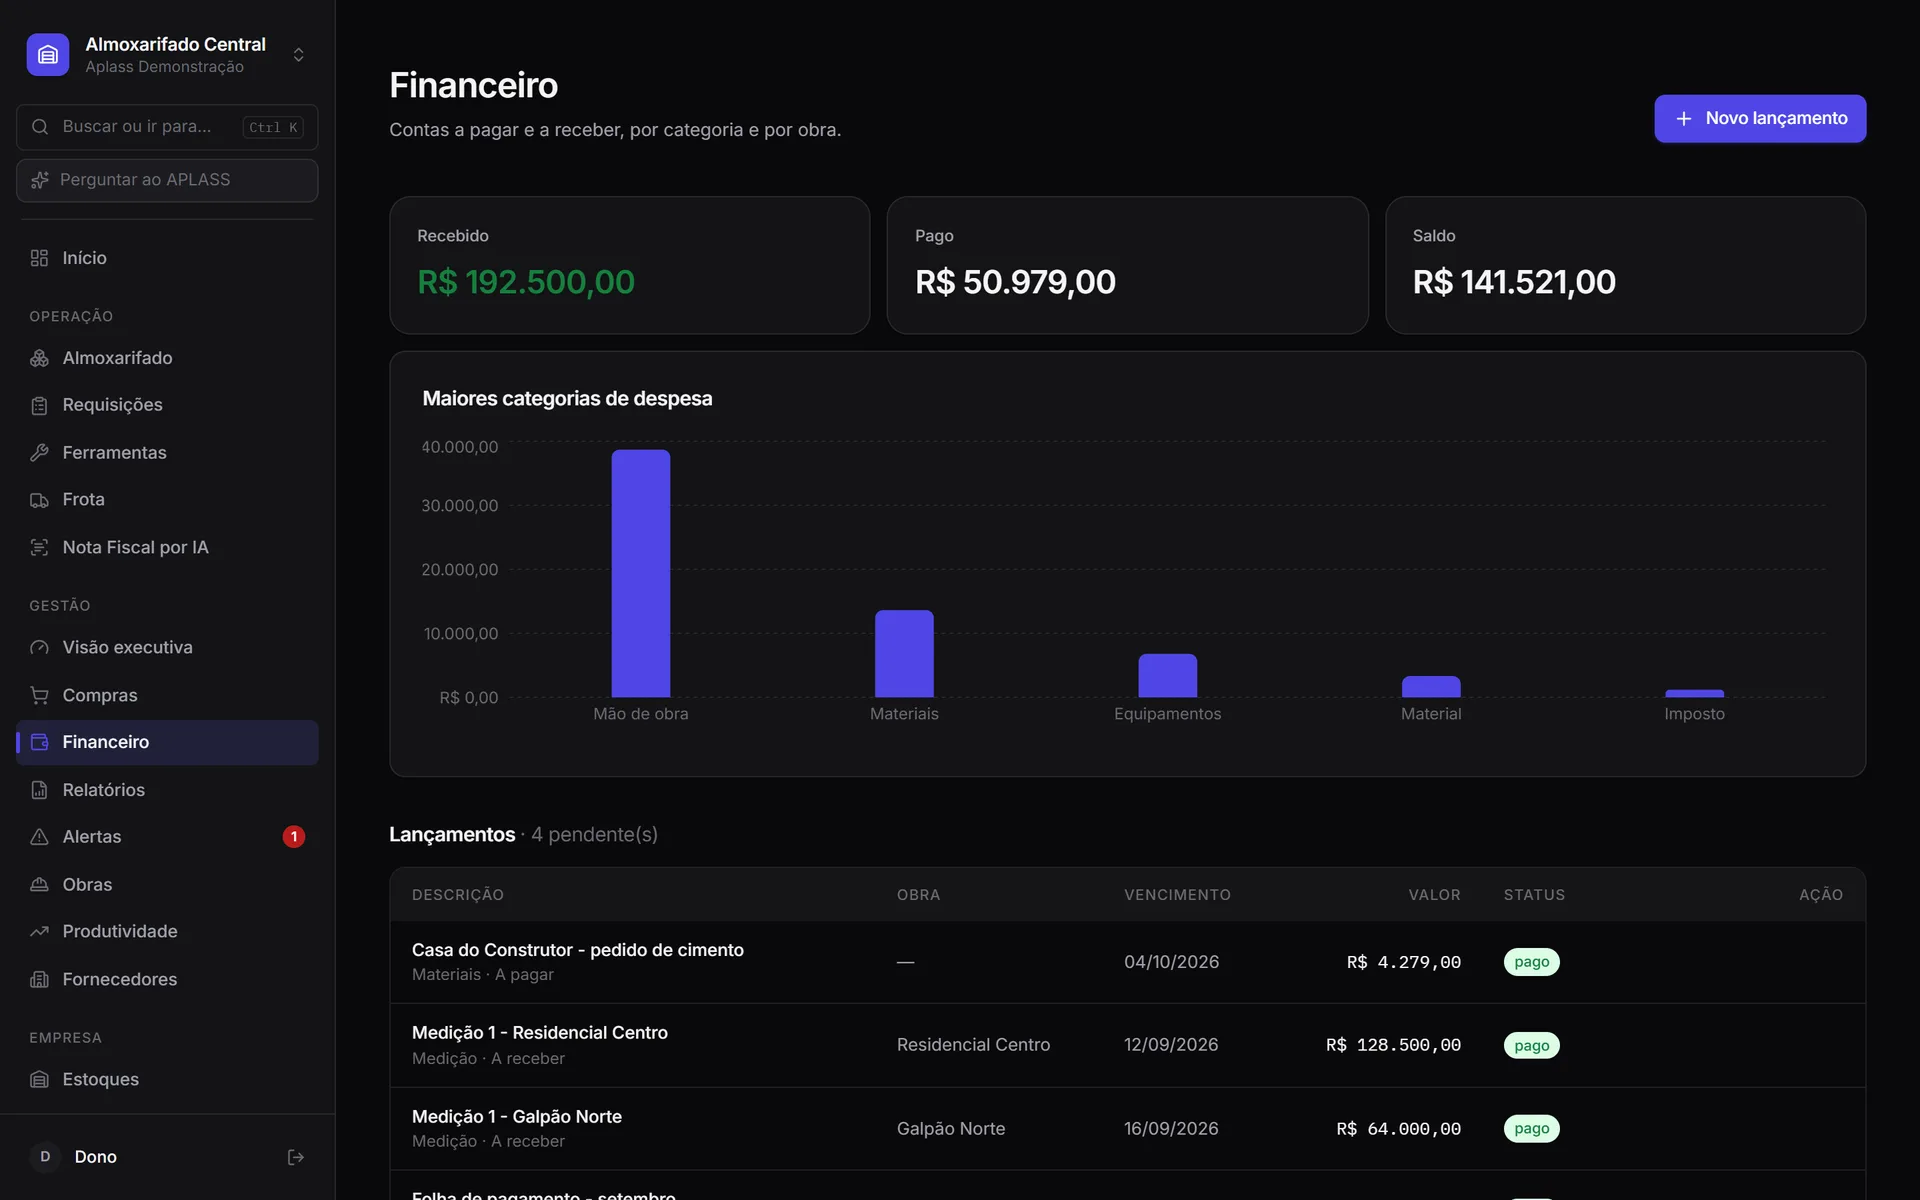Click the Financeiro wallet icon
Image resolution: width=1920 pixels, height=1200 pixels.
coord(39,742)
